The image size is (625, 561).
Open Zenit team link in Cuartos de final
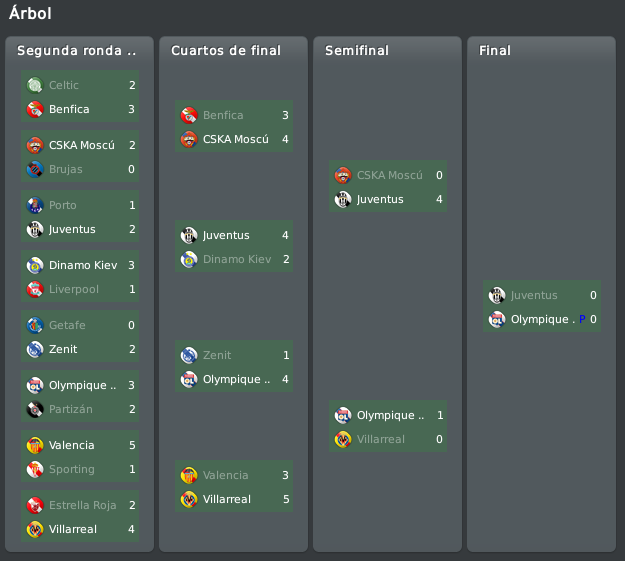pyautogui.click(x=217, y=355)
